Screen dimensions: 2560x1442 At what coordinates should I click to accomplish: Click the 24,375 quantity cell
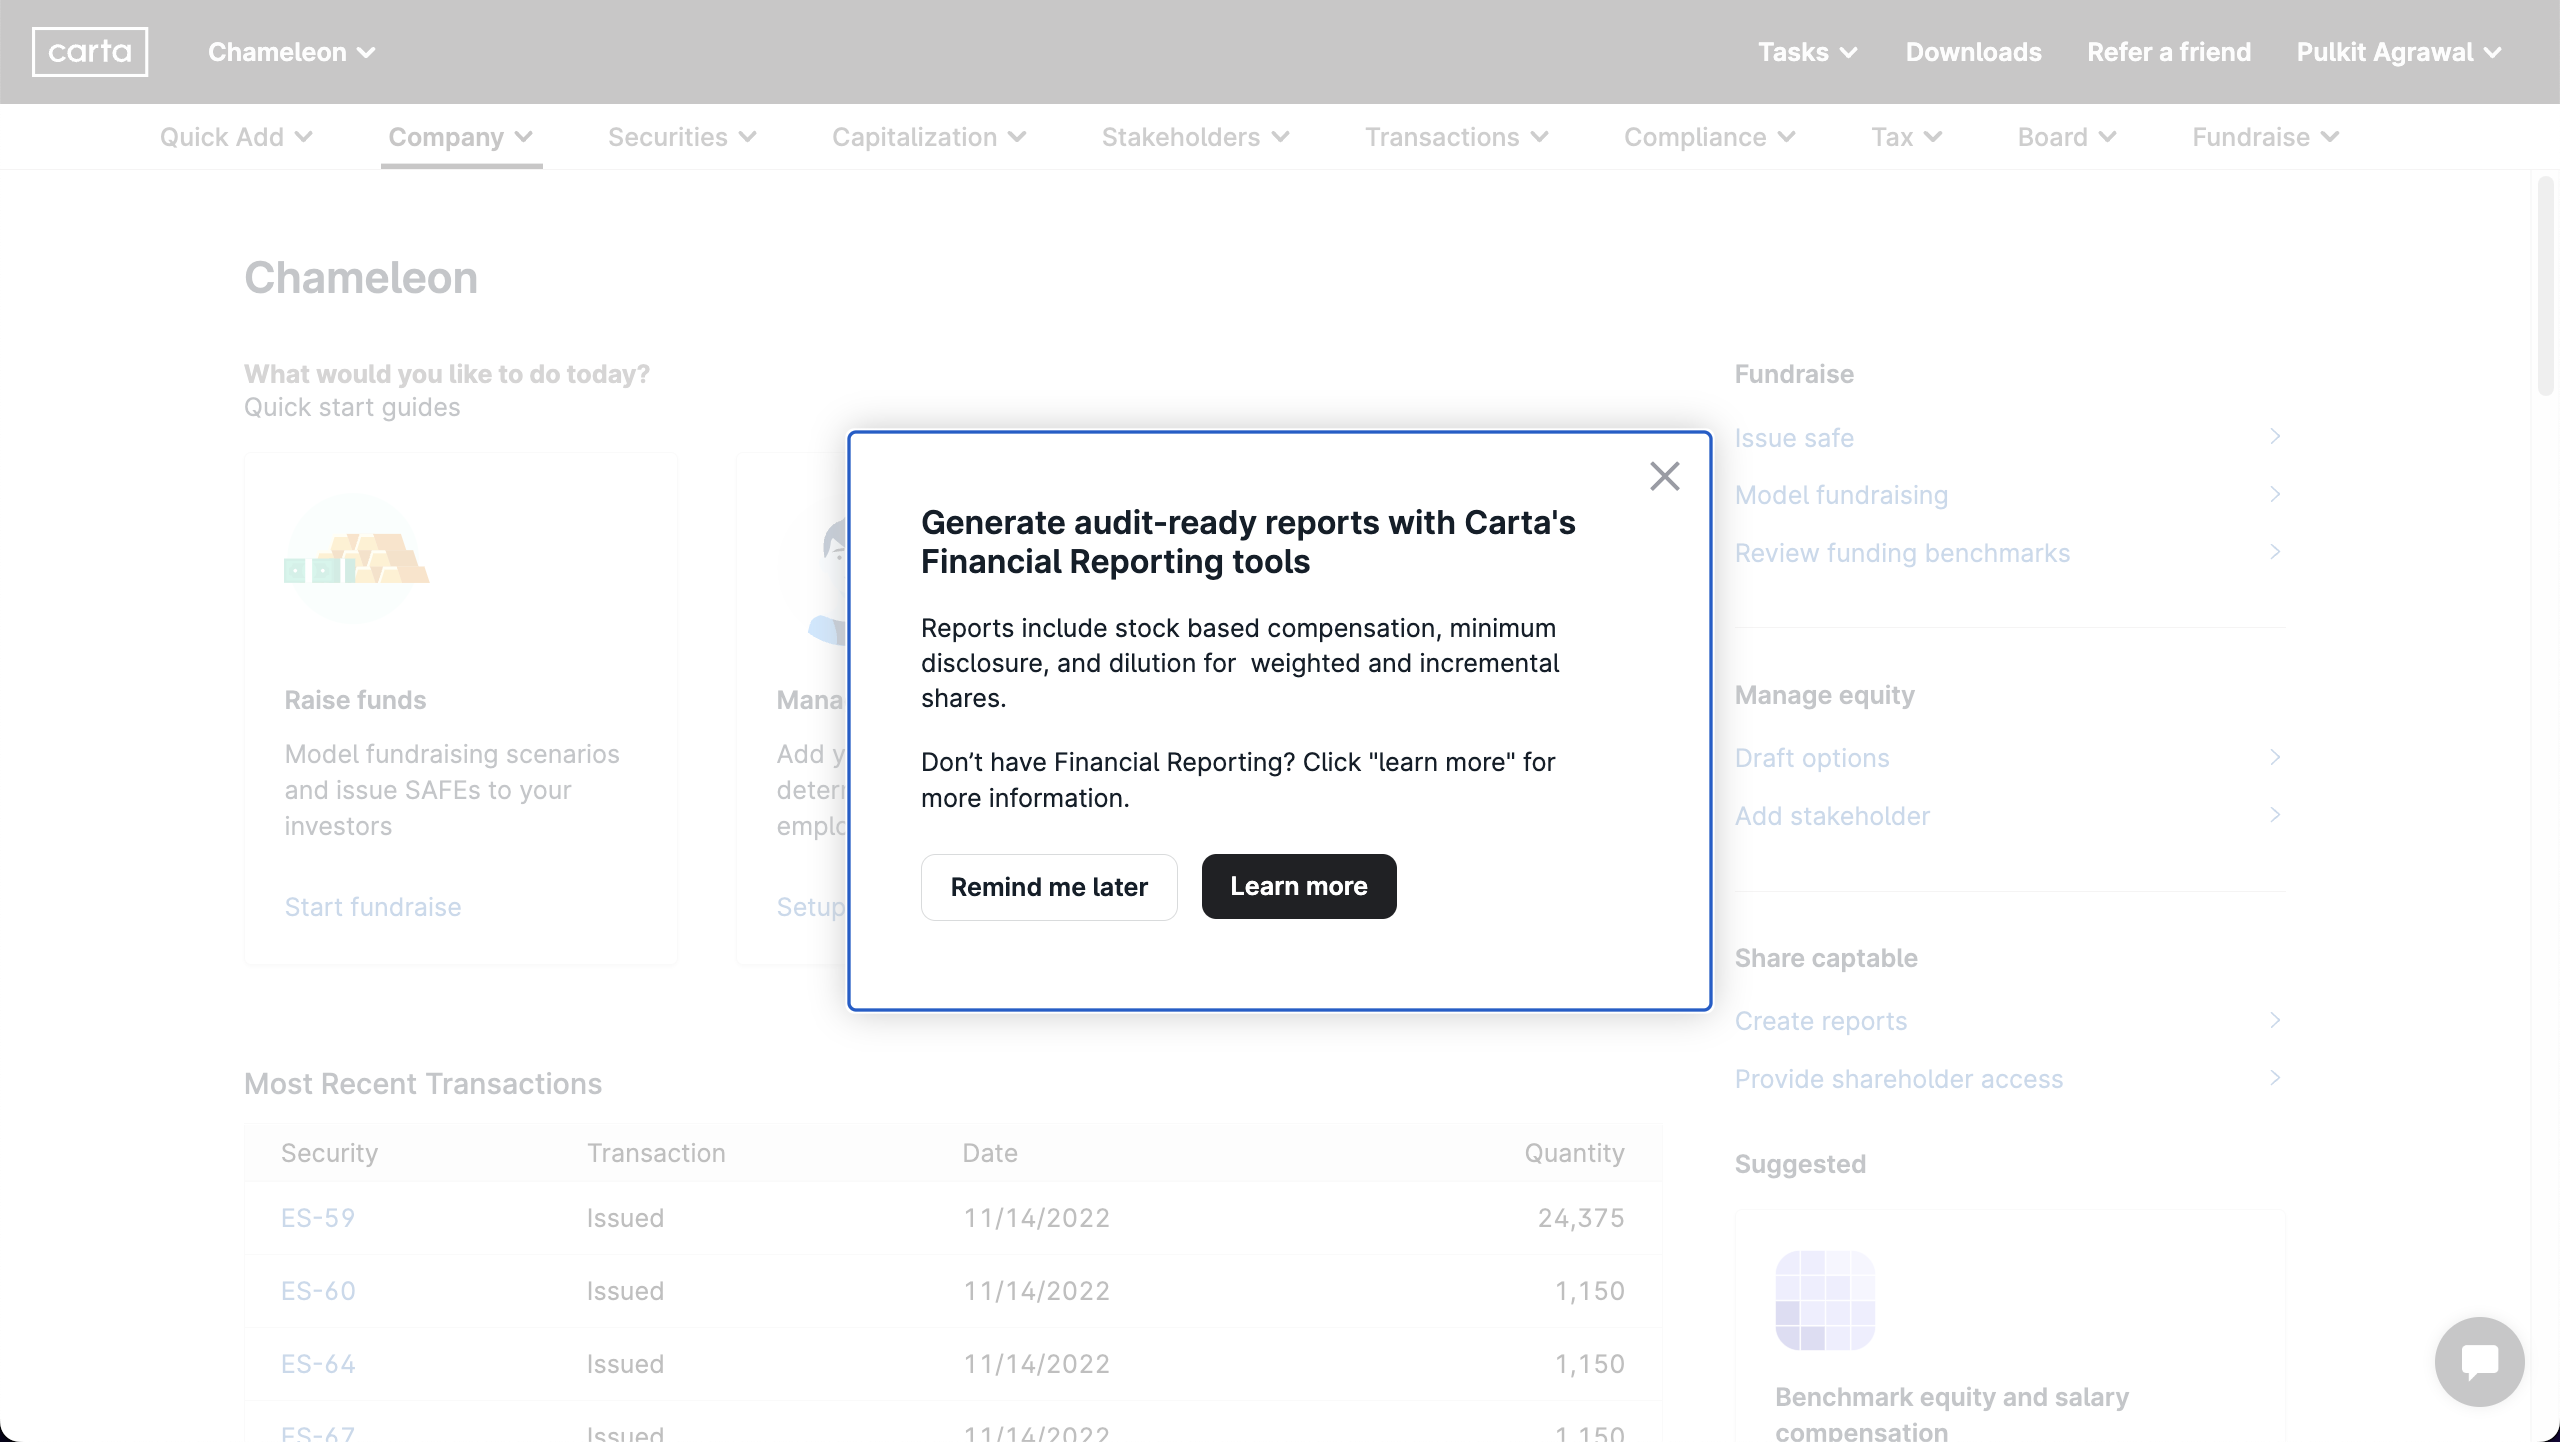pyautogui.click(x=1581, y=1218)
